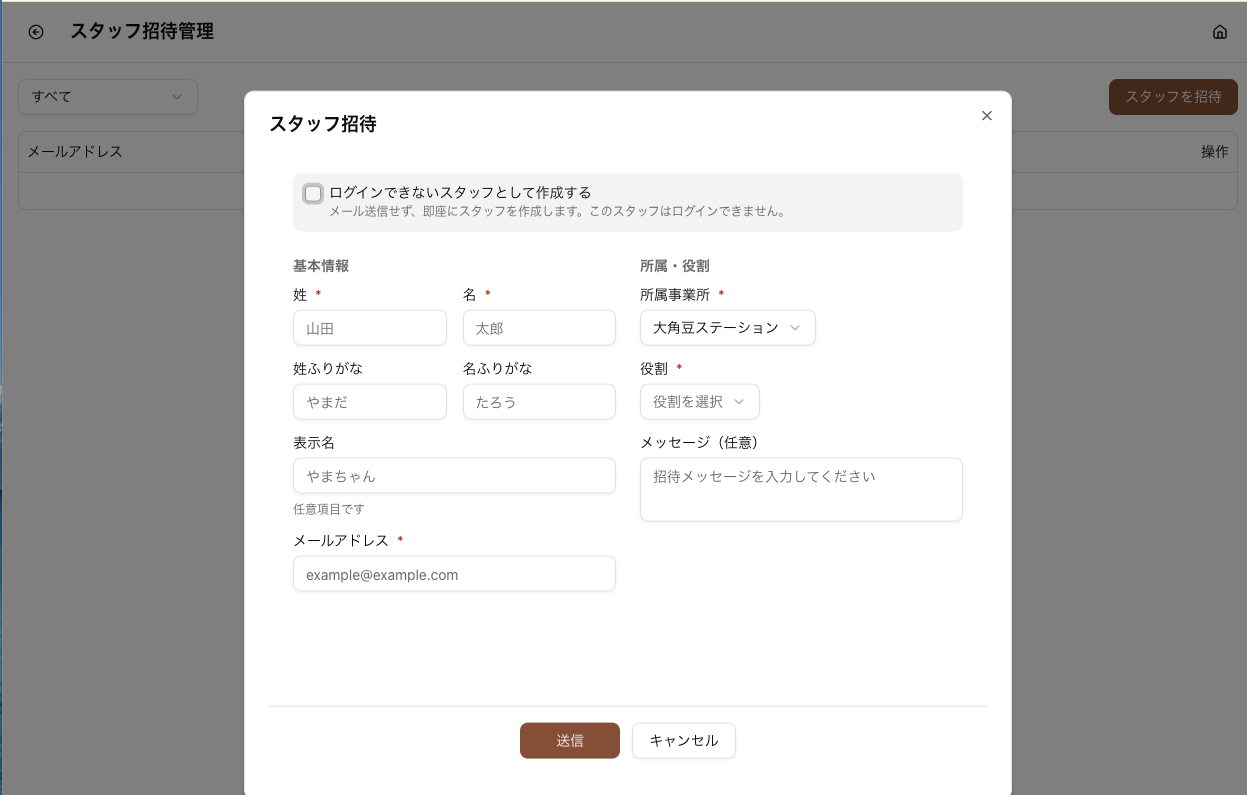Open the すべて filter dropdown

coord(107,97)
